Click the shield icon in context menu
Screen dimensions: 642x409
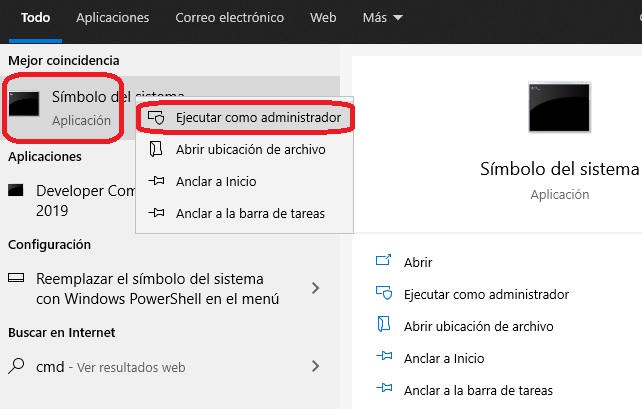tap(155, 118)
